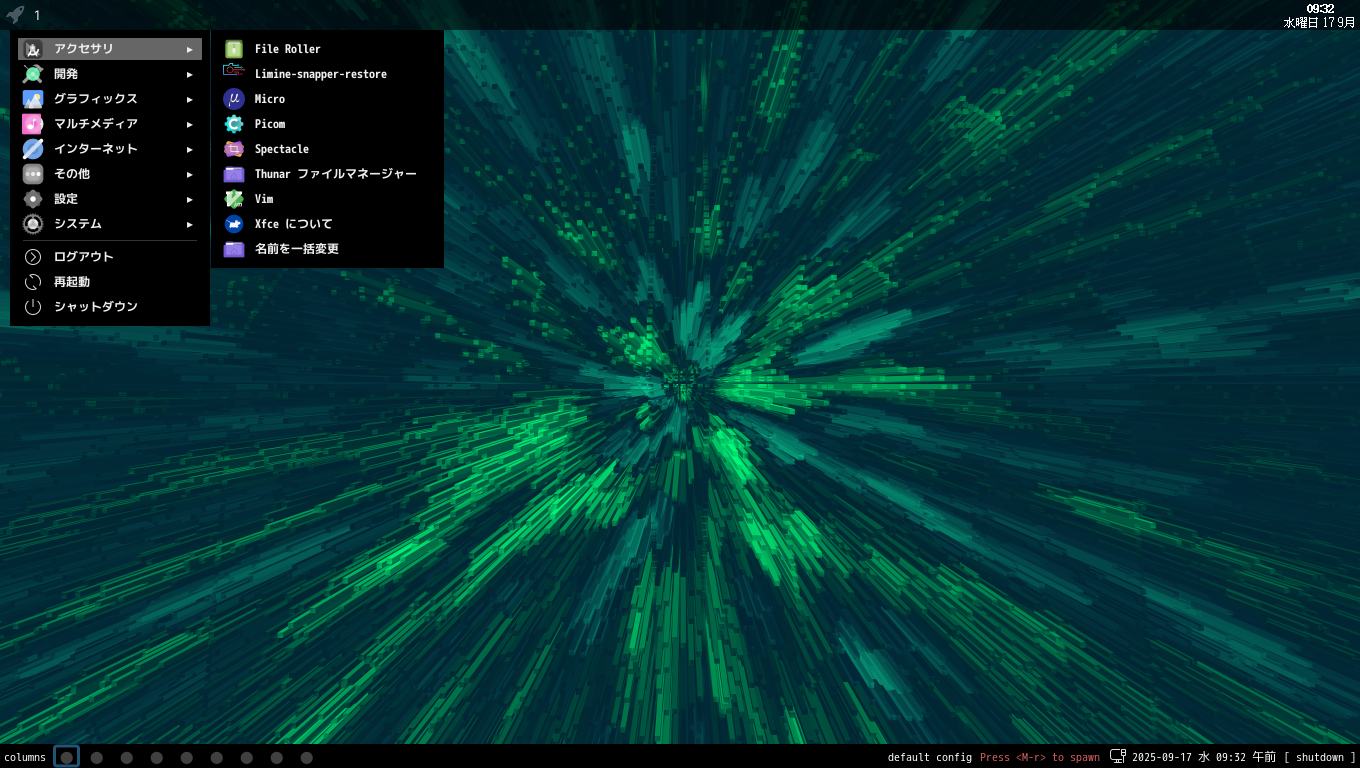This screenshot has width=1360, height=768.
Task: Expand the グラフィックス submenu arrow
Action: coord(190,99)
